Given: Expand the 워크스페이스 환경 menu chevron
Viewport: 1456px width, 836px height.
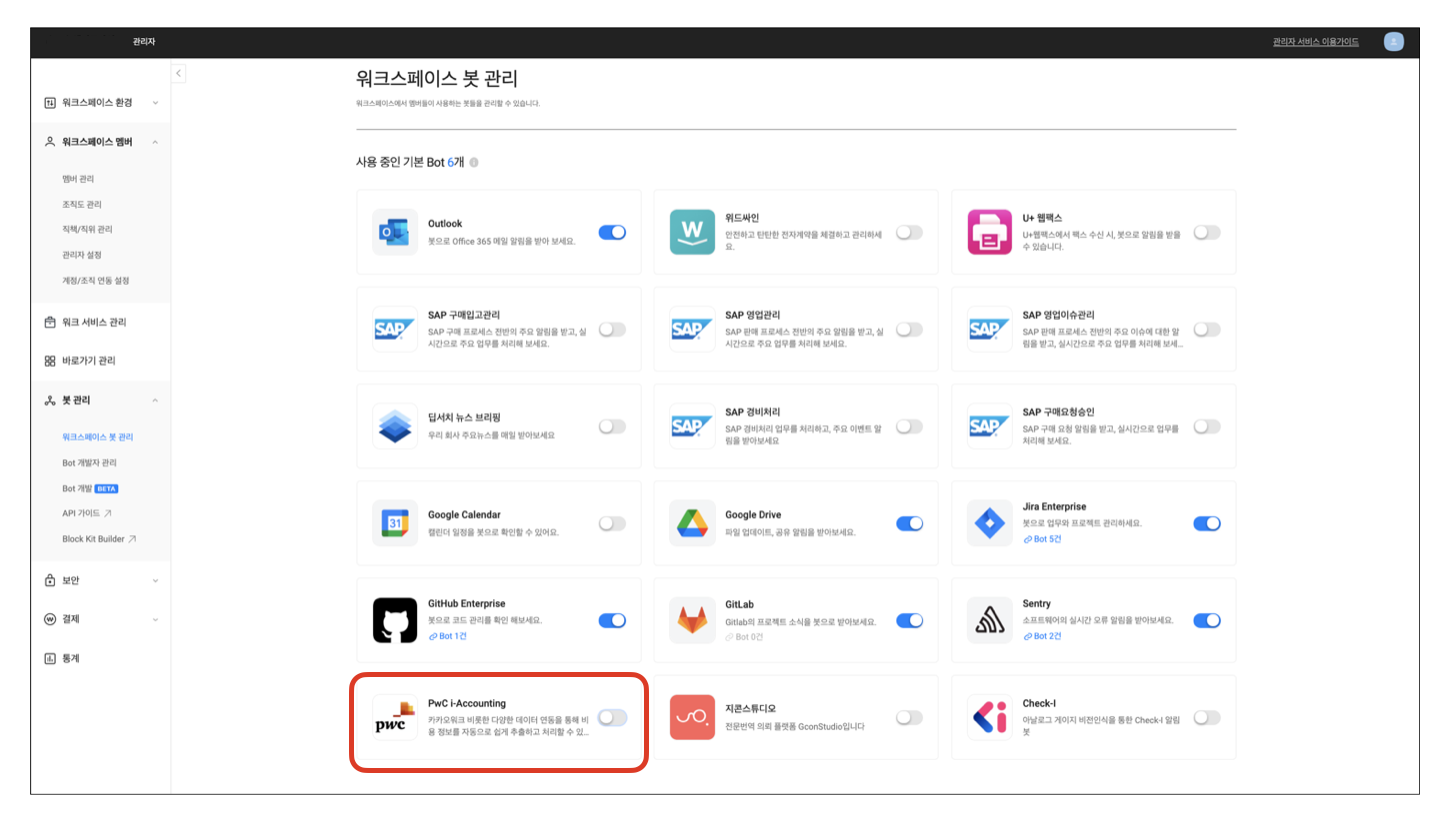Looking at the screenshot, I should 155,103.
